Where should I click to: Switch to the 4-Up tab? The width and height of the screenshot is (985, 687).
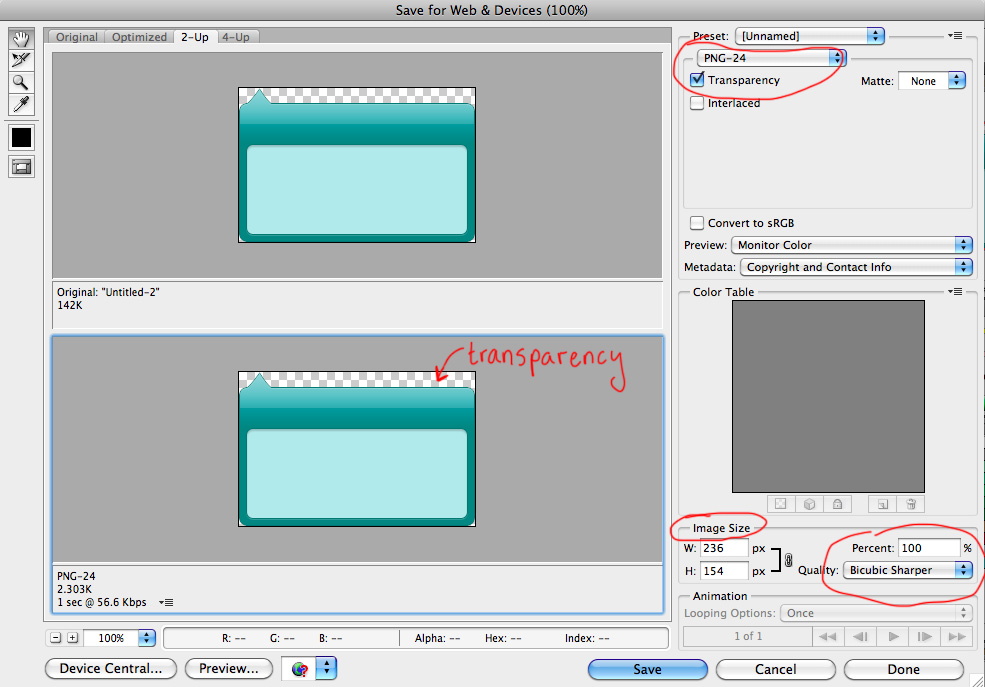(x=236, y=37)
